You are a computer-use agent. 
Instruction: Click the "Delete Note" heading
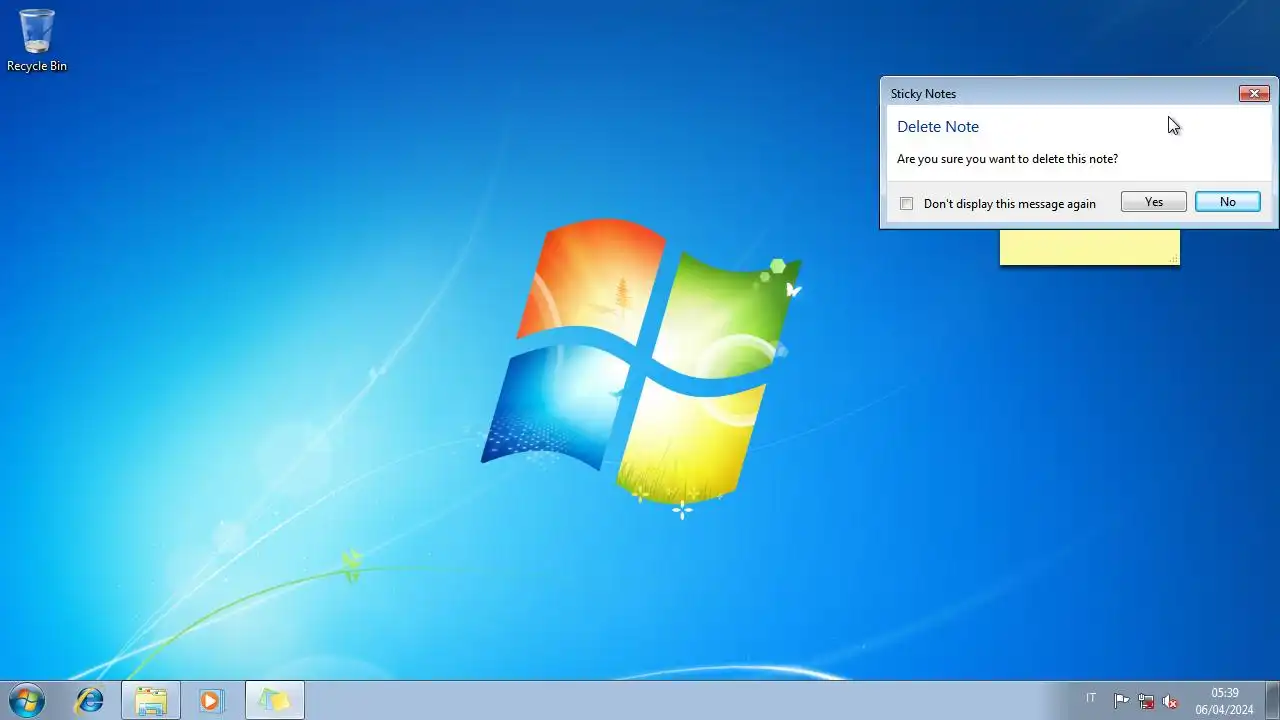coord(938,127)
